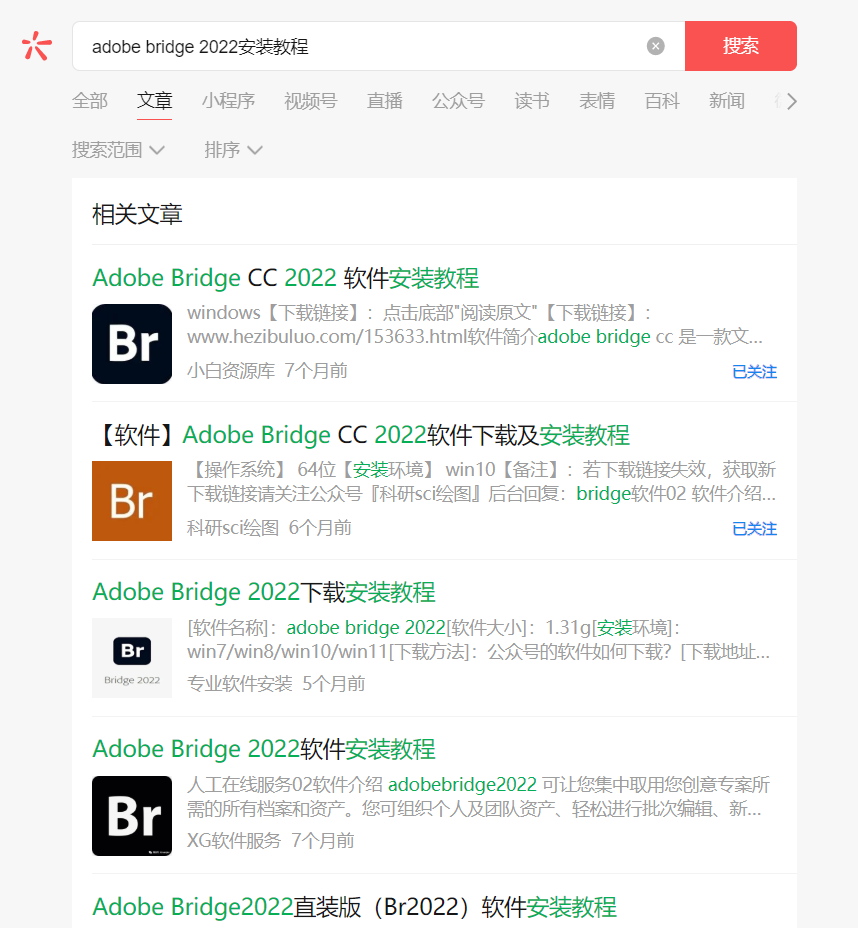858x928 pixels.
Task: Click the red 搜索 search button
Action: [x=740, y=46]
